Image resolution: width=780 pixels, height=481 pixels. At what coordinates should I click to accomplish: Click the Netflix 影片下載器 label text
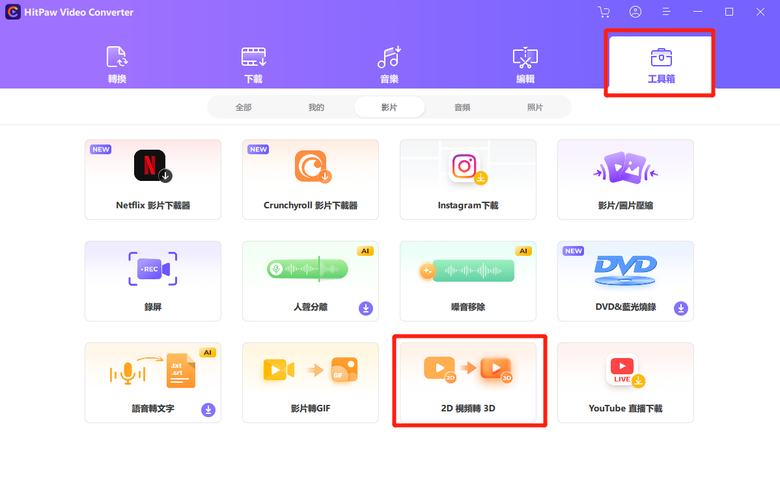pyautogui.click(x=153, y=205)
